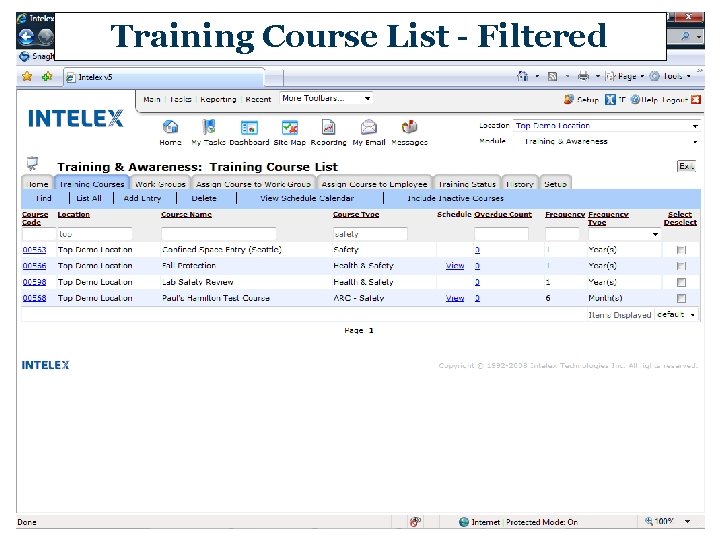The width and height of the screenshot is (720, 540).
Task: Sort by Course Name column header
Action: 186,214
